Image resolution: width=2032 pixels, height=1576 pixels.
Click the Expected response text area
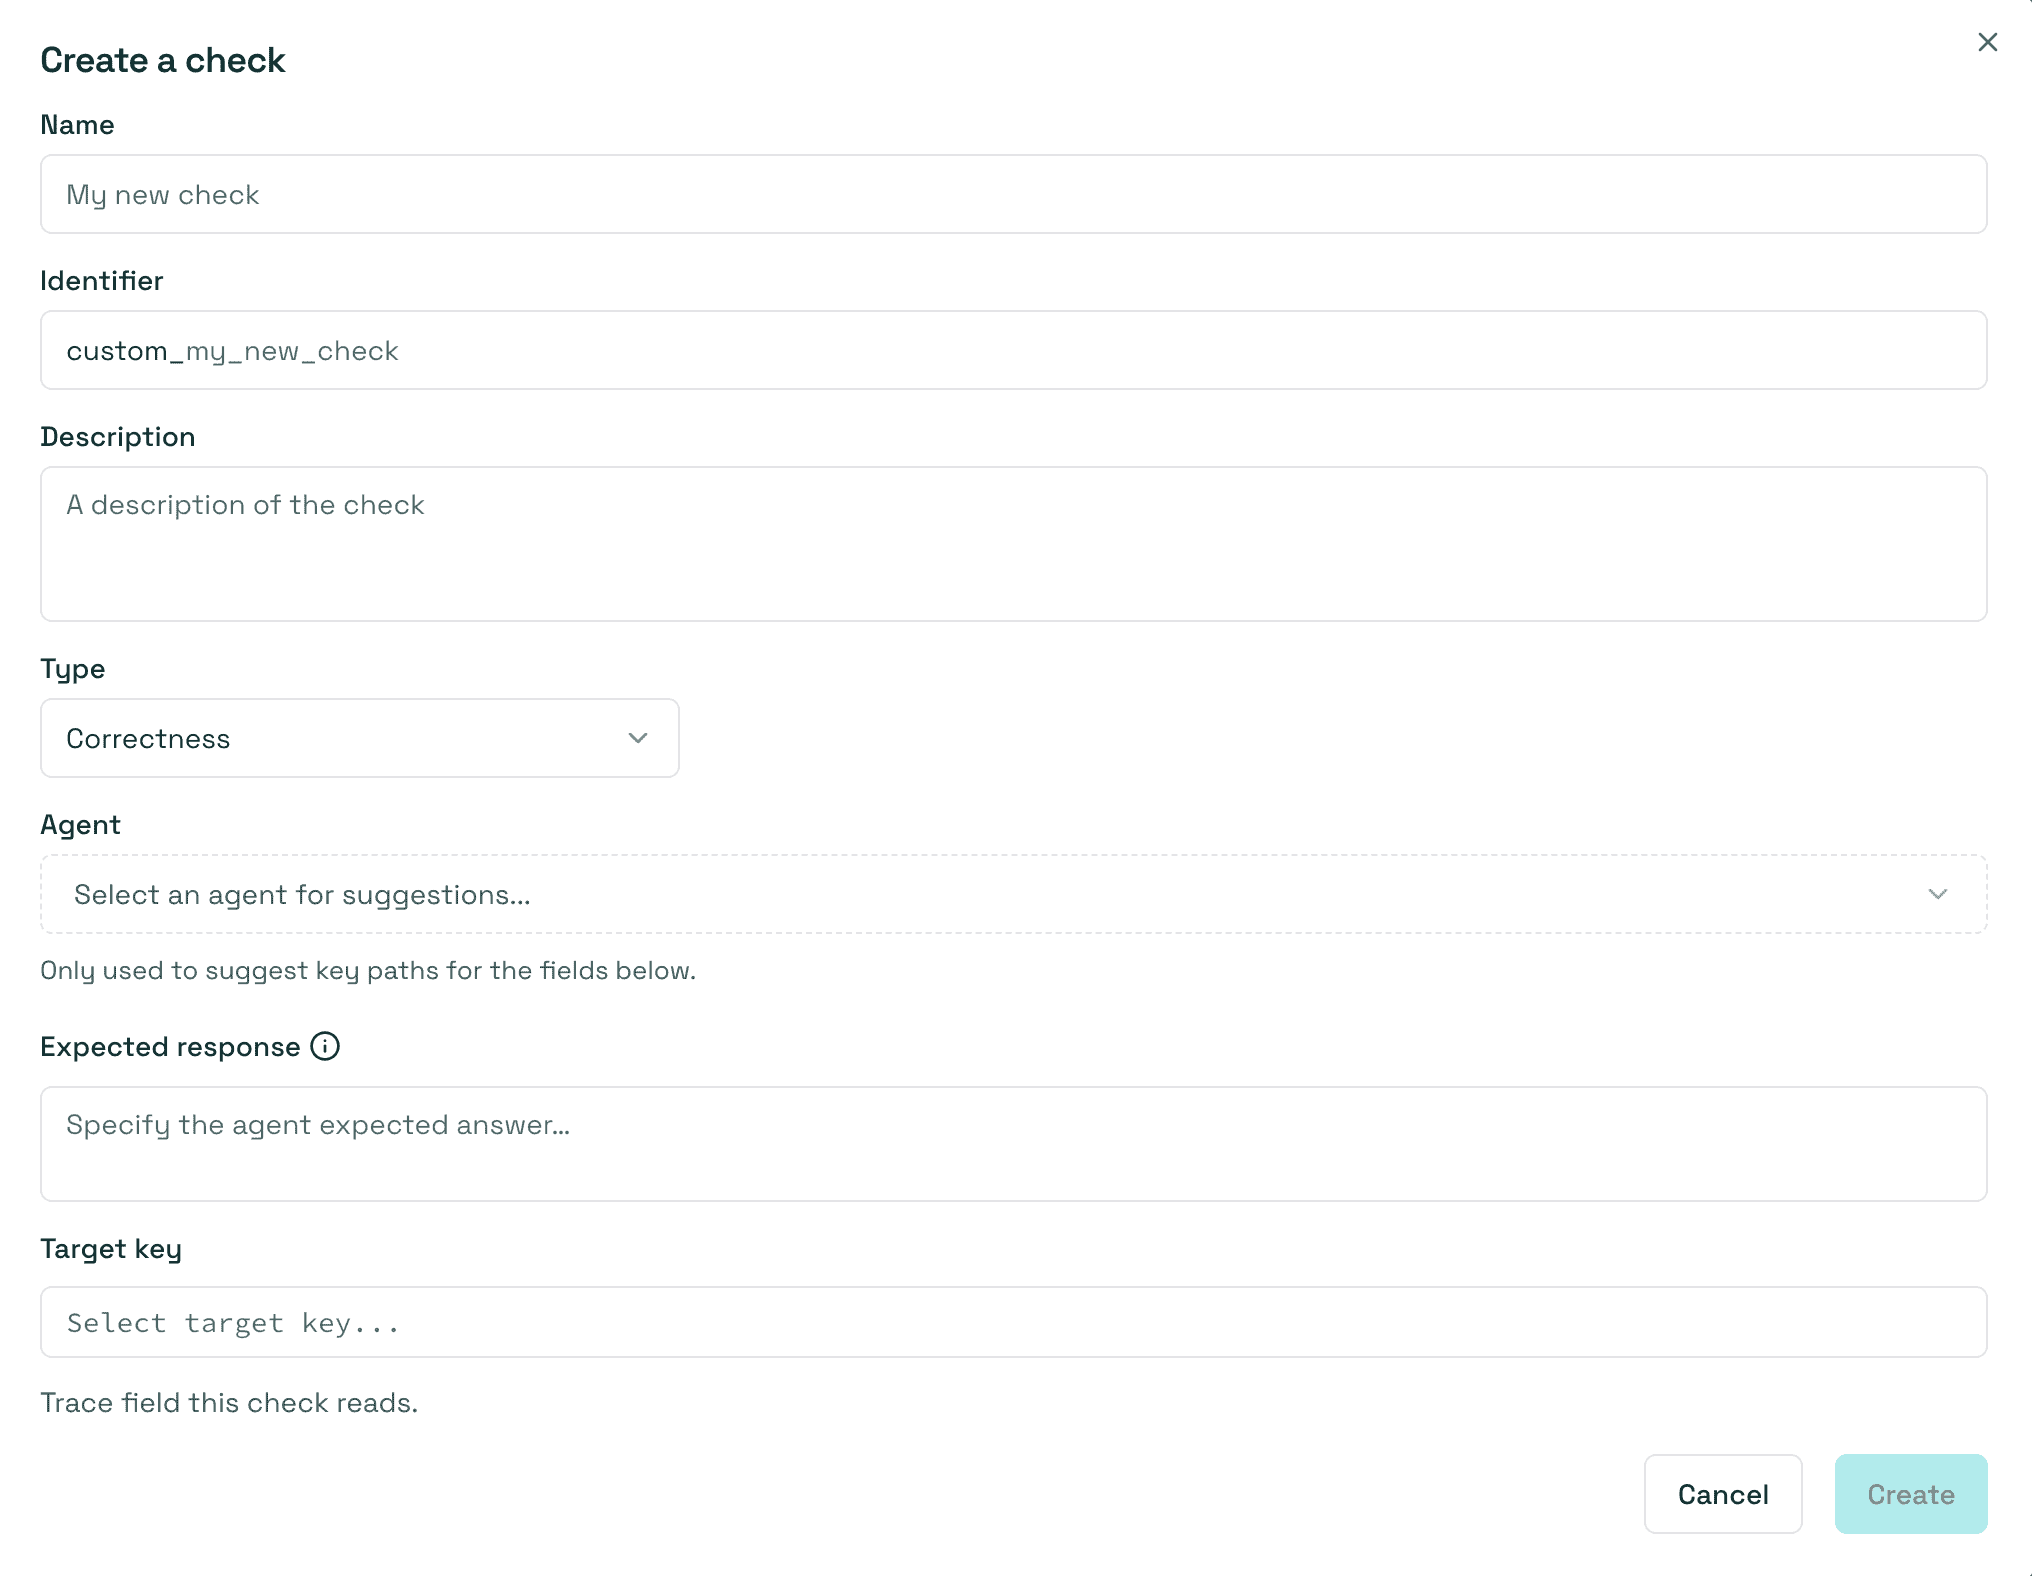click(x=1013, y=1144)
